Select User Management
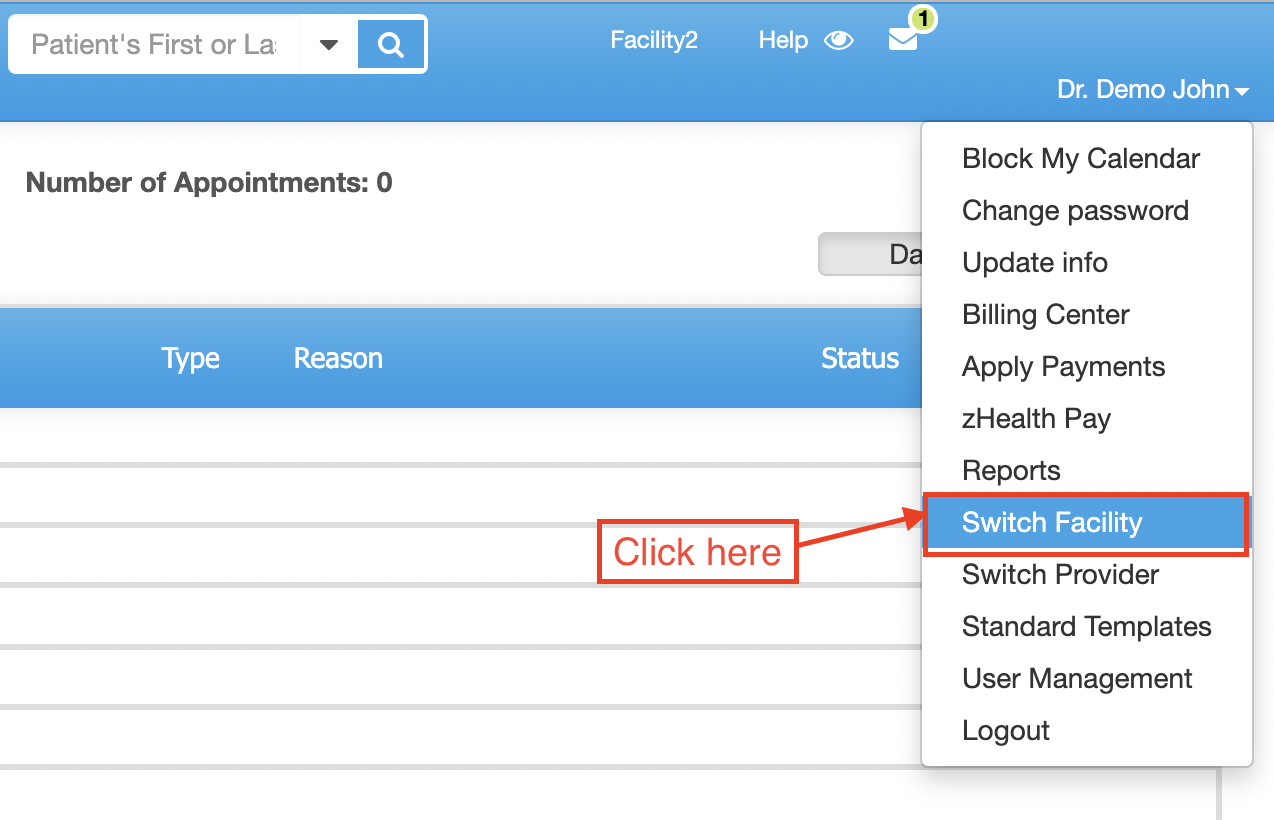 coord(1076,678)
